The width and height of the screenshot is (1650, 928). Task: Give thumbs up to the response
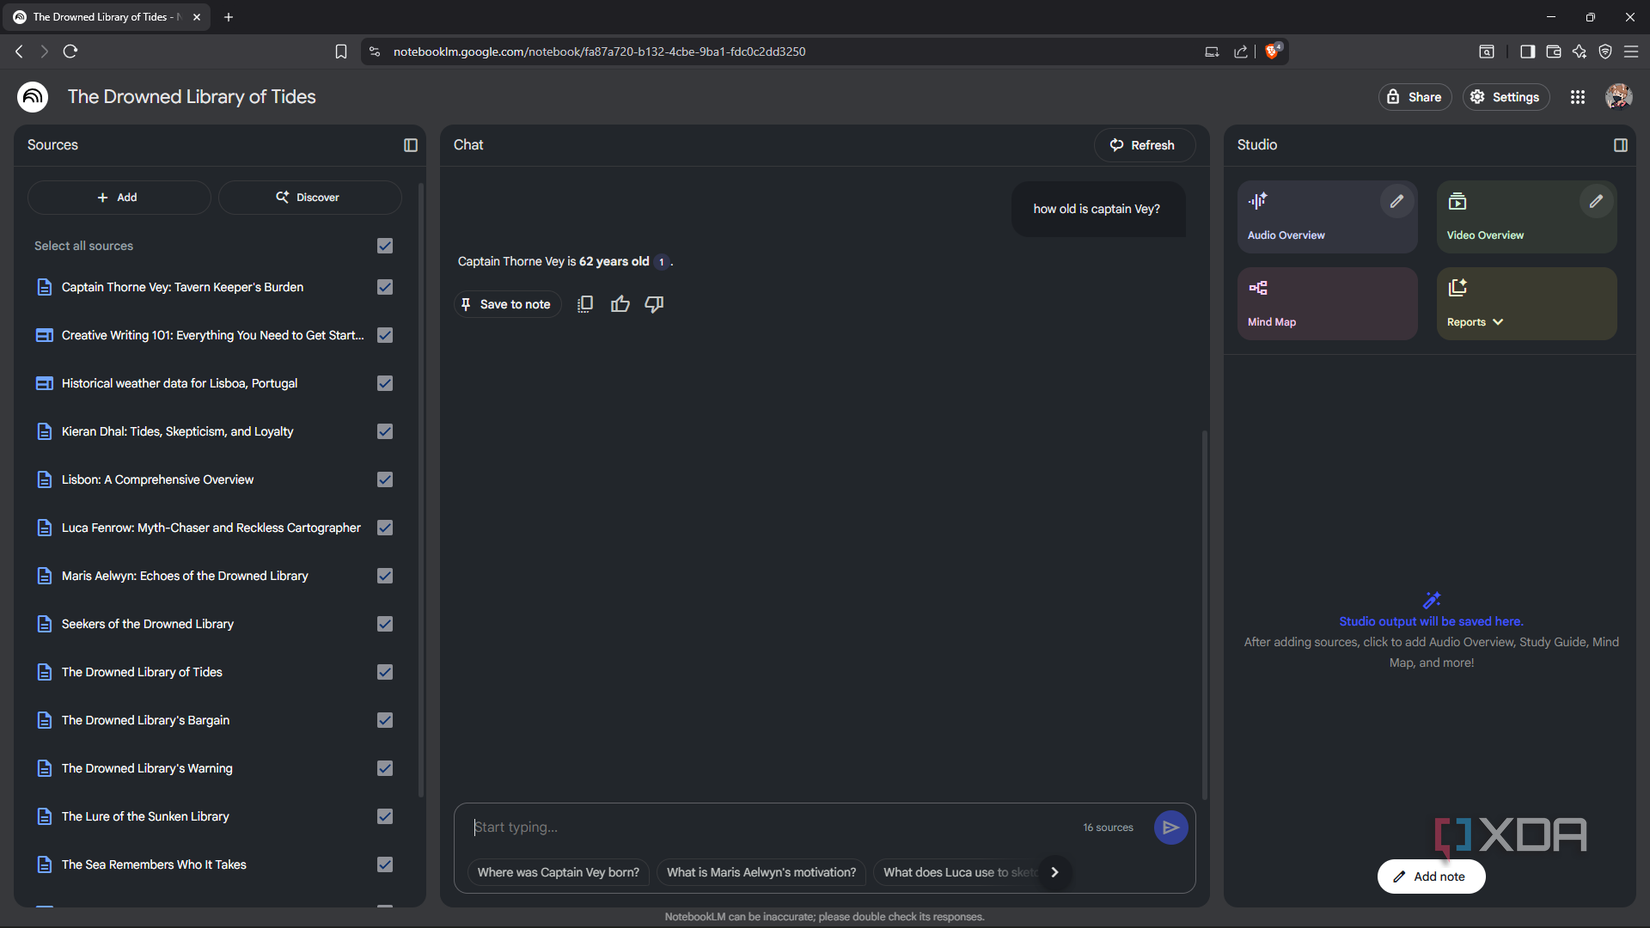620,304
